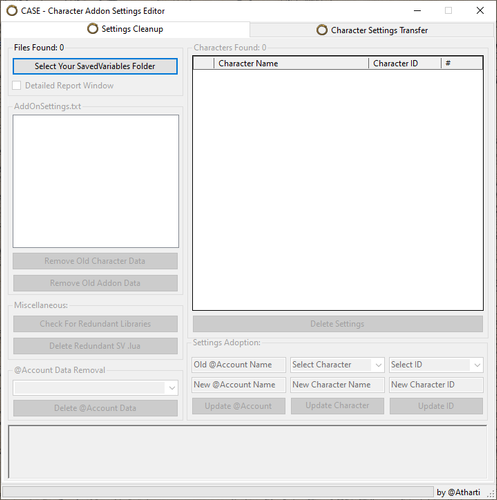Enable the Detailed Report Window checkbox
The image size is (497, 500).
pyautogui.click(x=17, y=85)
